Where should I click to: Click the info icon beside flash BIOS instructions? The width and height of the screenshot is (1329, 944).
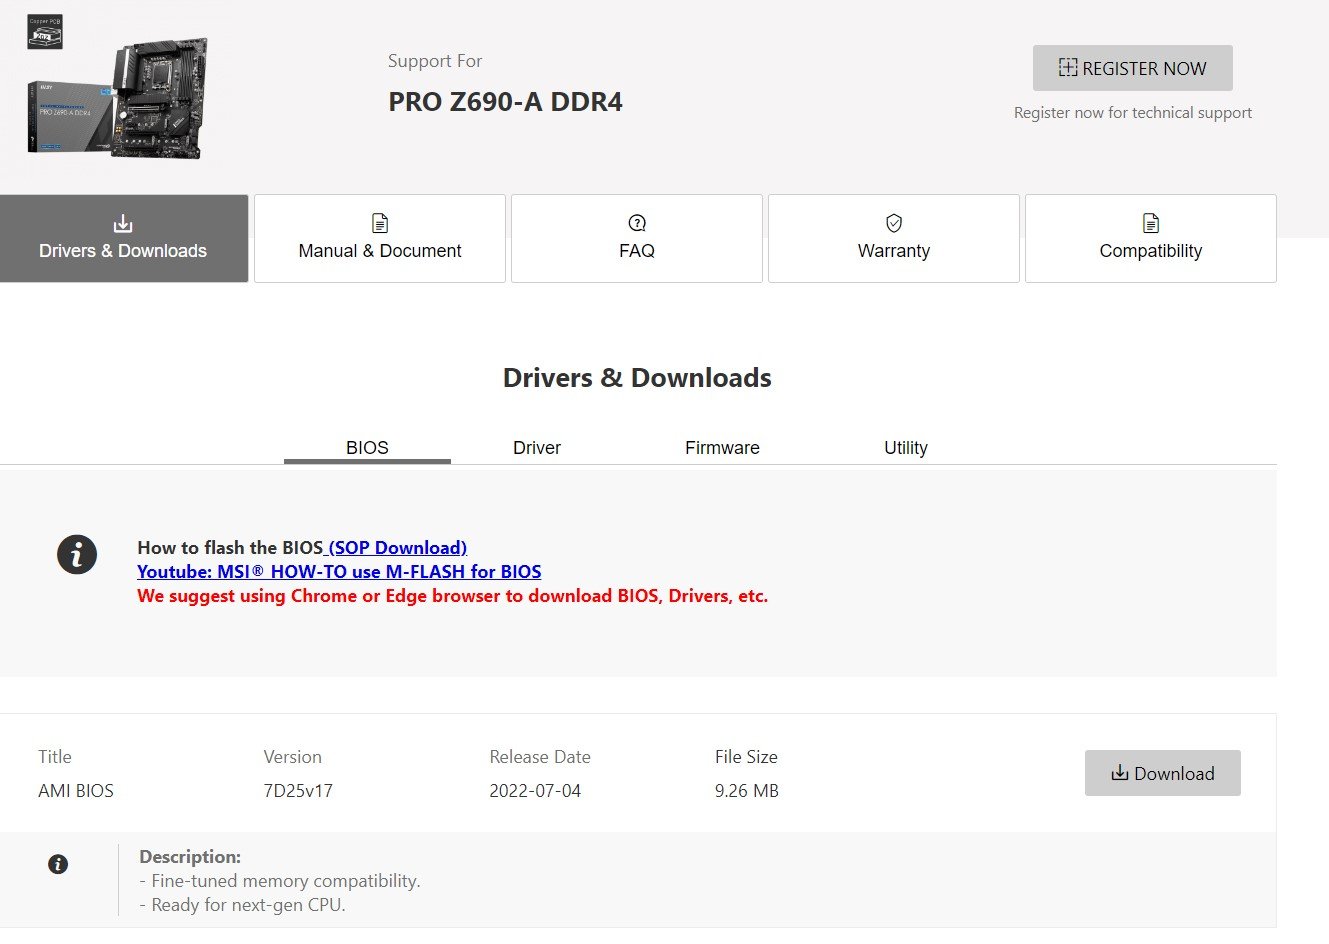pyautogui.click(x=77, y=554)
